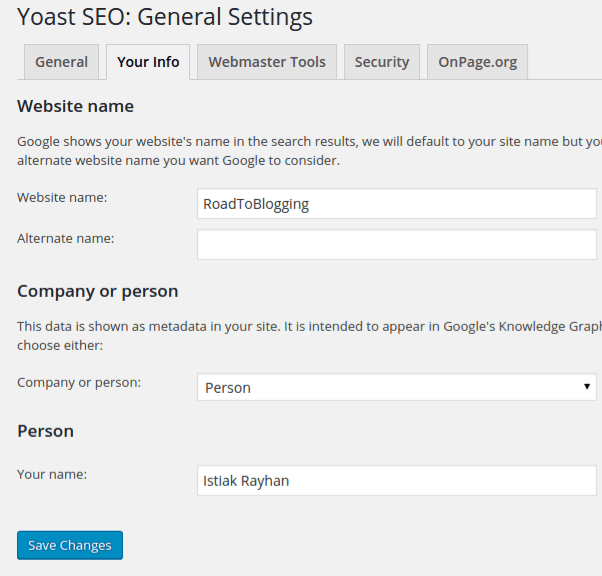The height and width of the screenshot is (576, 602).
Task: Click the Your name field showing Istiak Rayhan
Action: [x=398, y=480]
